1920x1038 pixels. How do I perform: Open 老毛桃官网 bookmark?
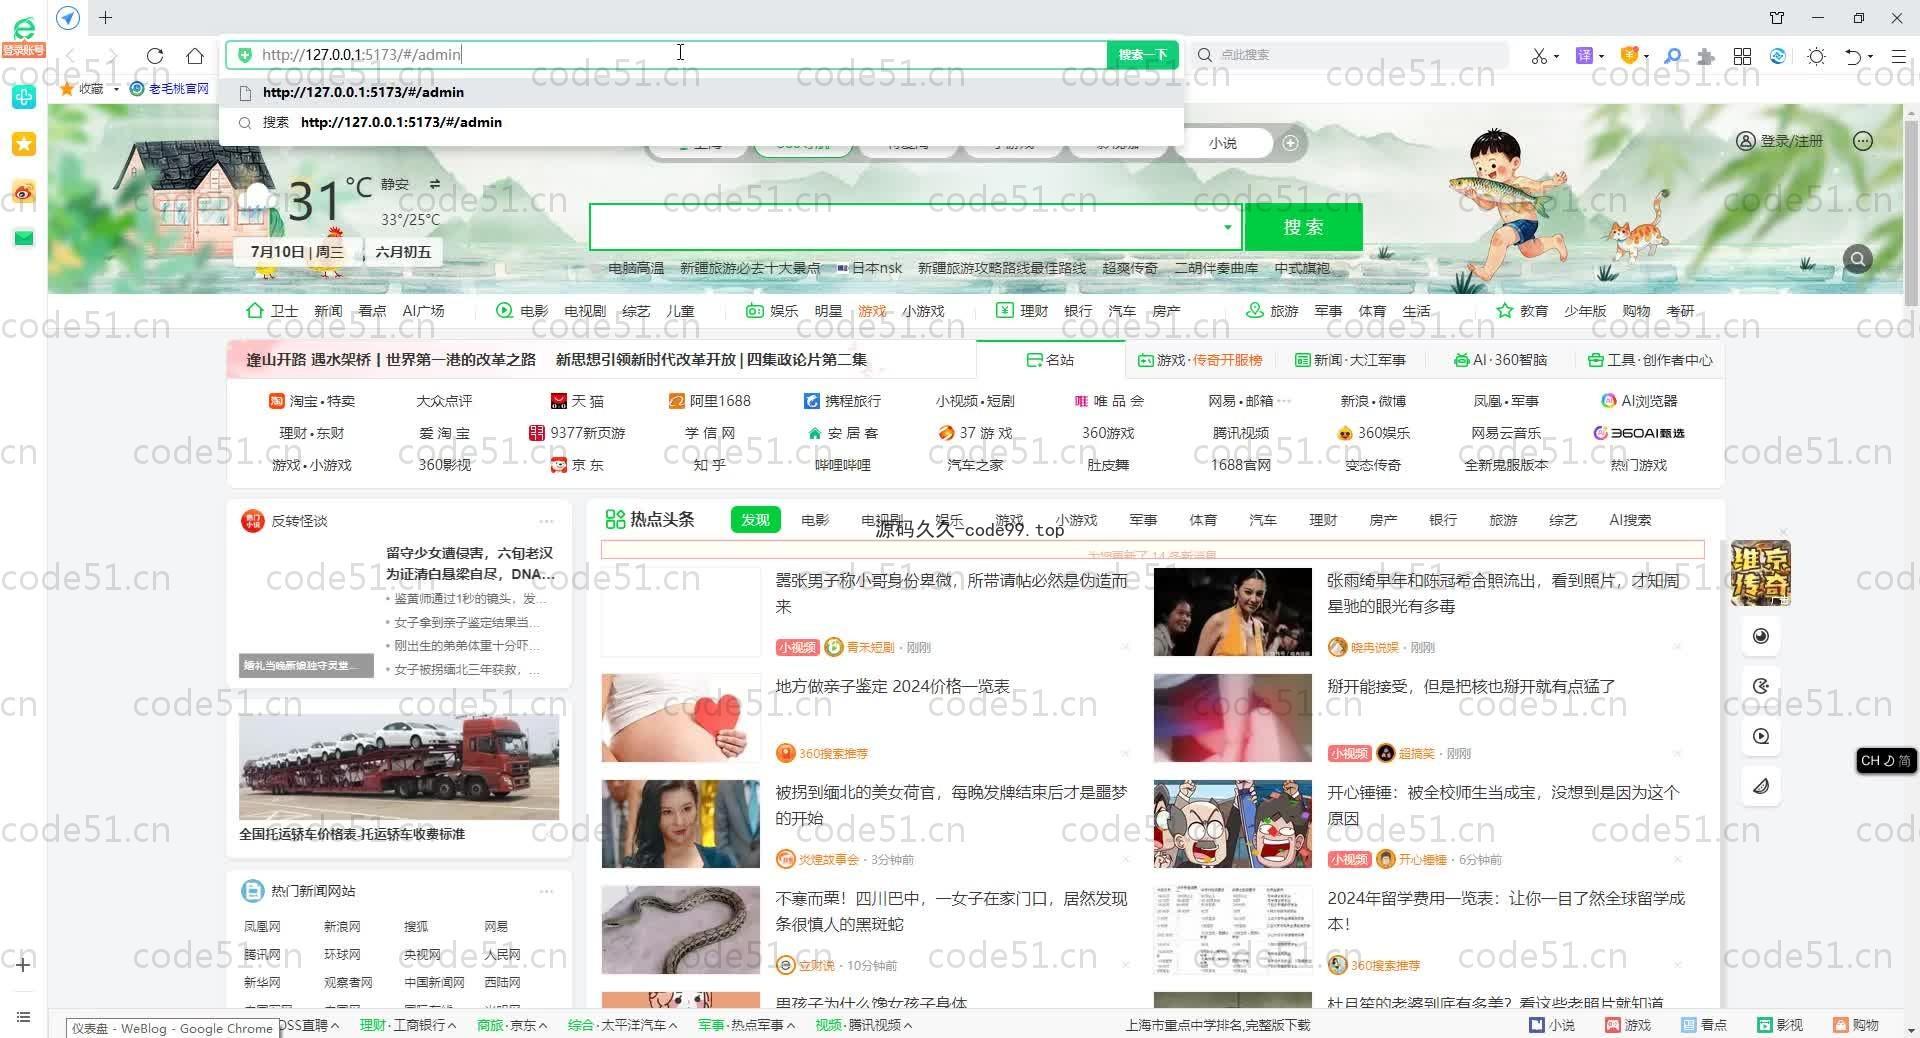[169, 89]
